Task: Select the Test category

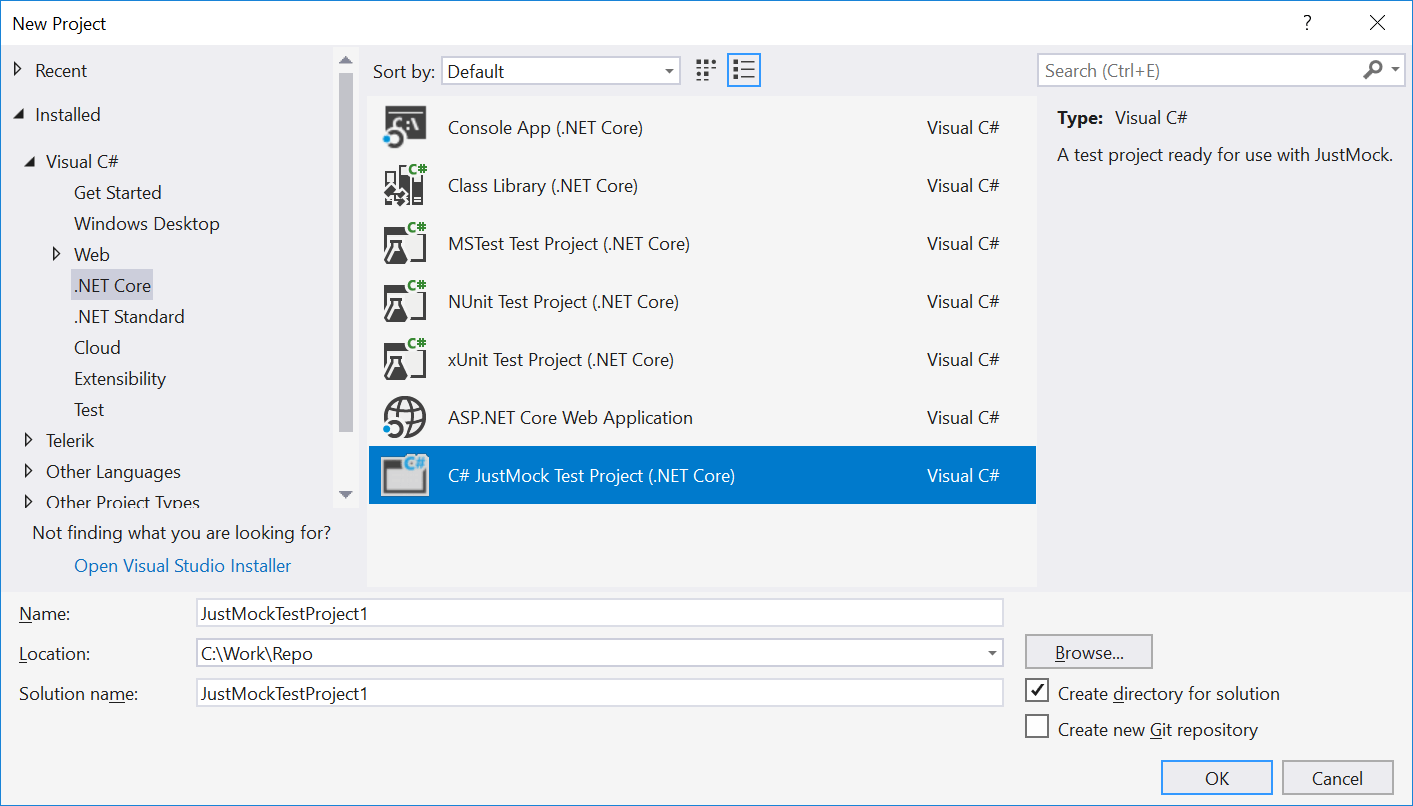Action: [89, 409]
